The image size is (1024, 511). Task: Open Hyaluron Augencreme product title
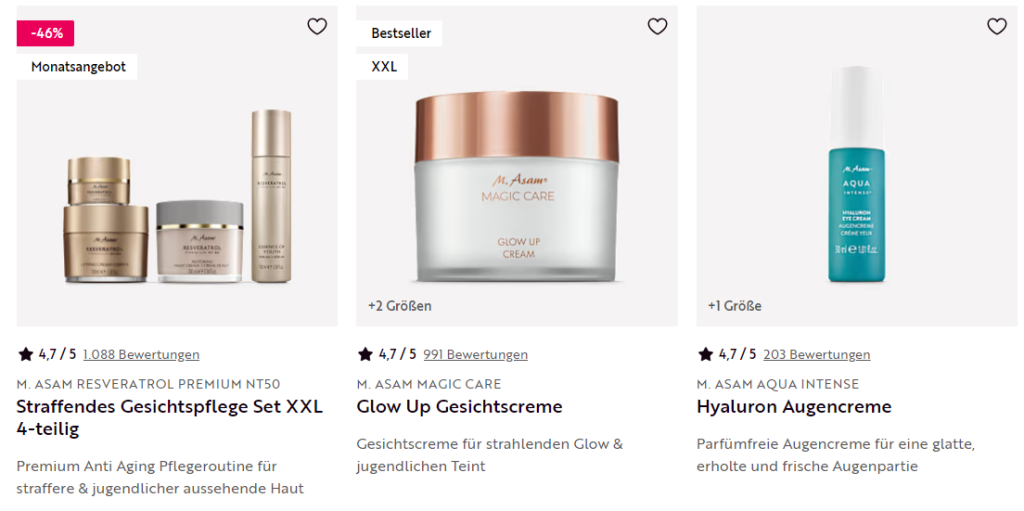pyautogui.click(x=794, y=406)
